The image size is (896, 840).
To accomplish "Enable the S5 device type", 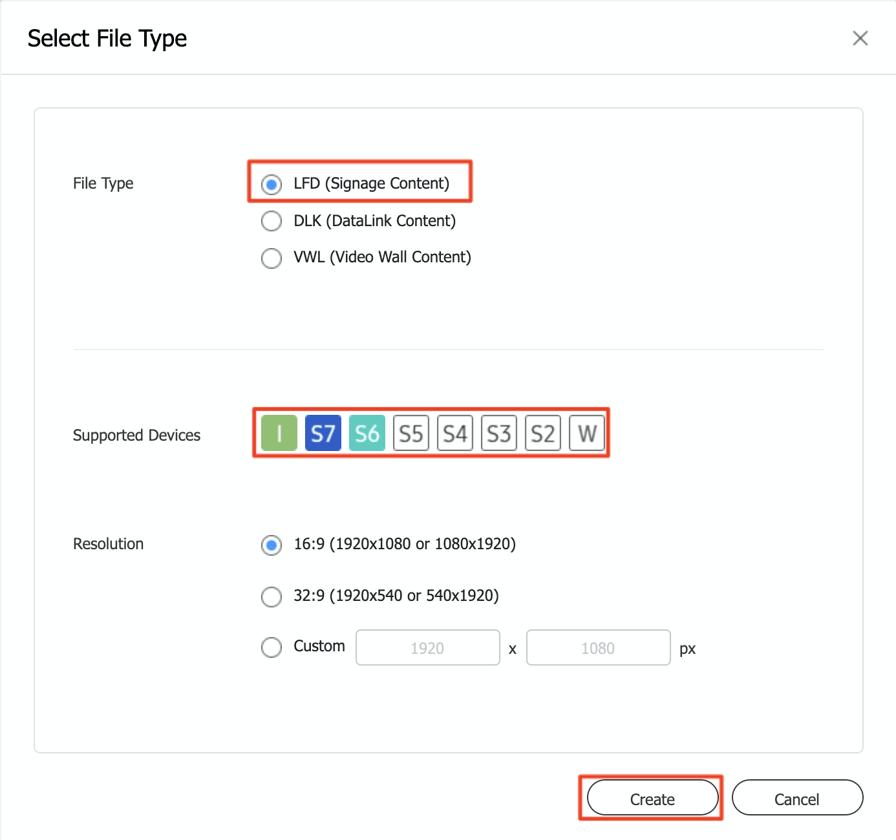I will coord(411,432).
